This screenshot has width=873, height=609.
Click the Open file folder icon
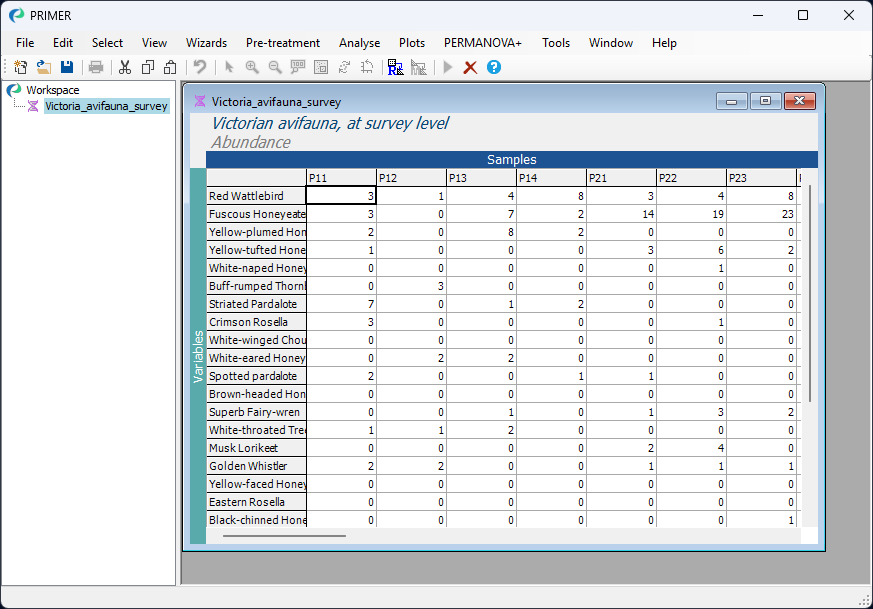[x=44, y=67]
